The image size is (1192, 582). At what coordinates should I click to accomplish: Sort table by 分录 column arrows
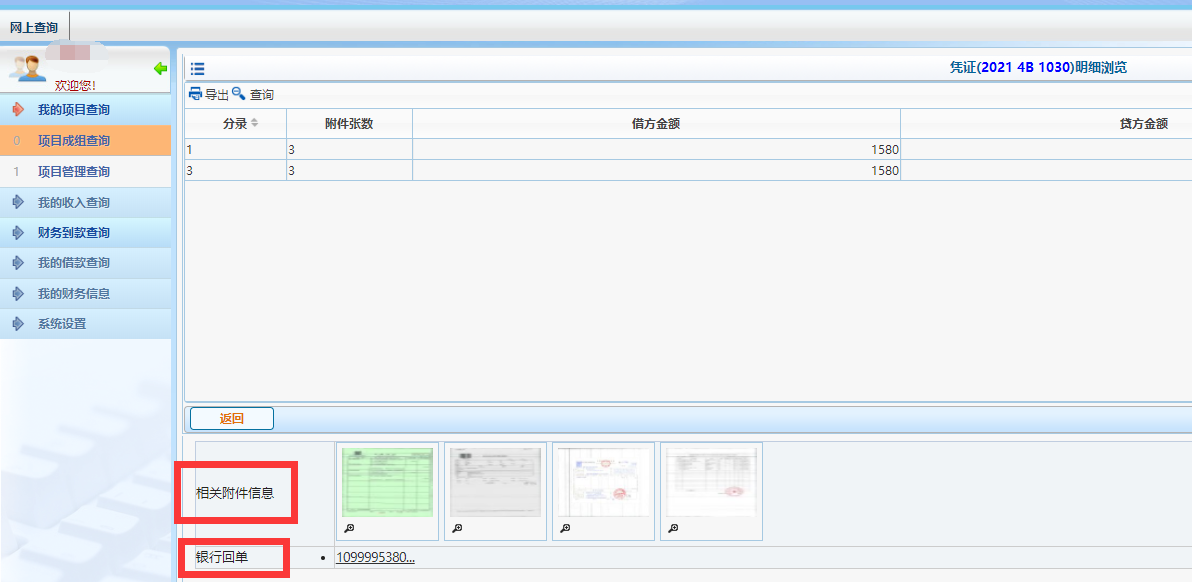(x=254, y=123)
